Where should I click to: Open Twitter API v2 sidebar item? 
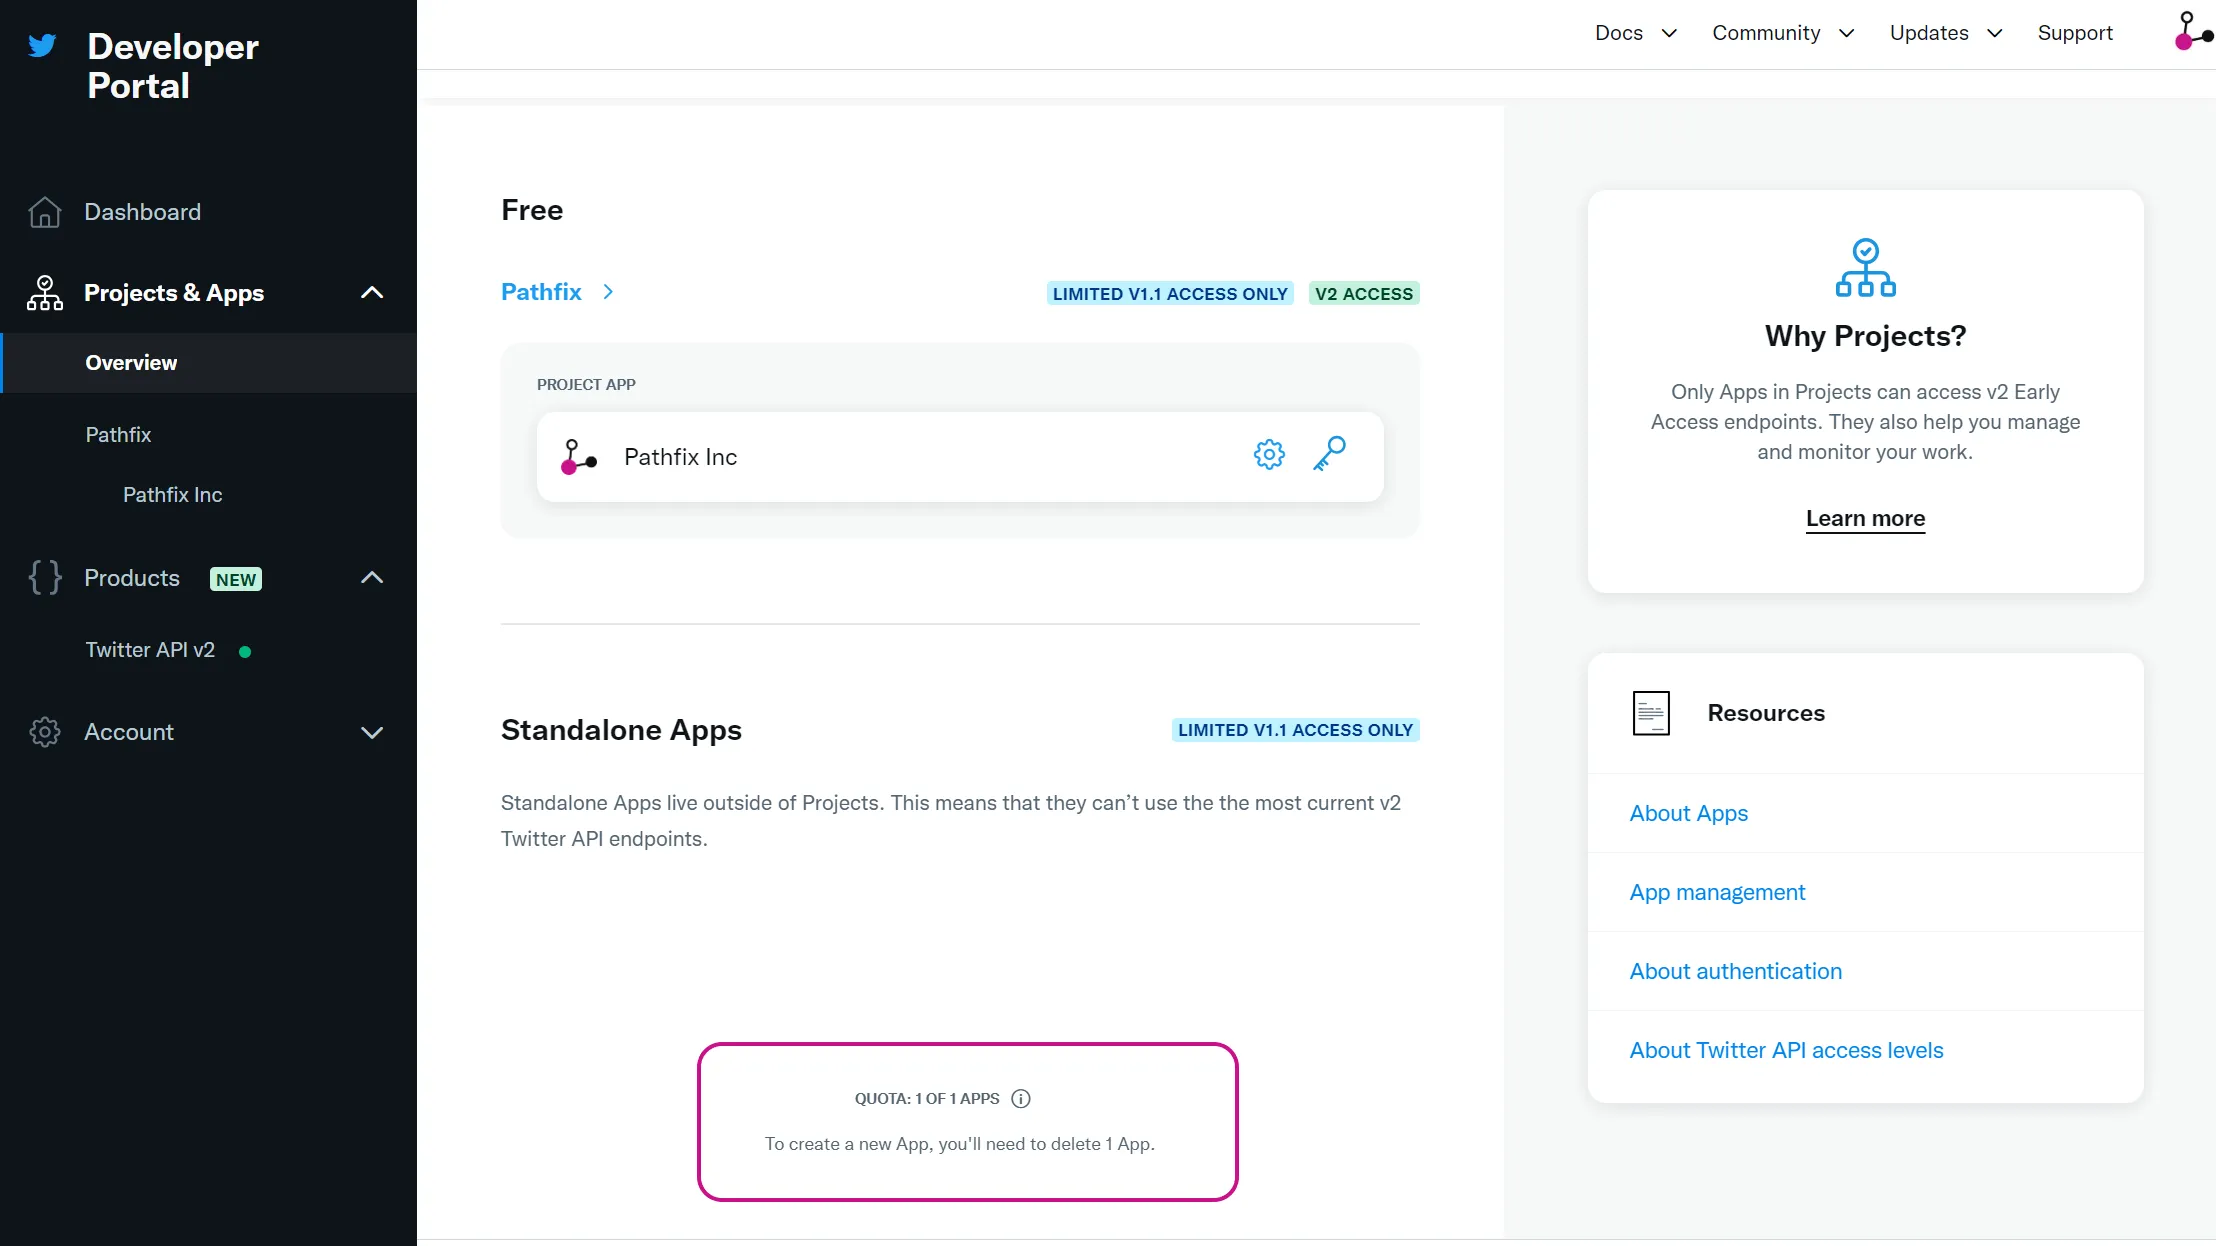(150, 650)
